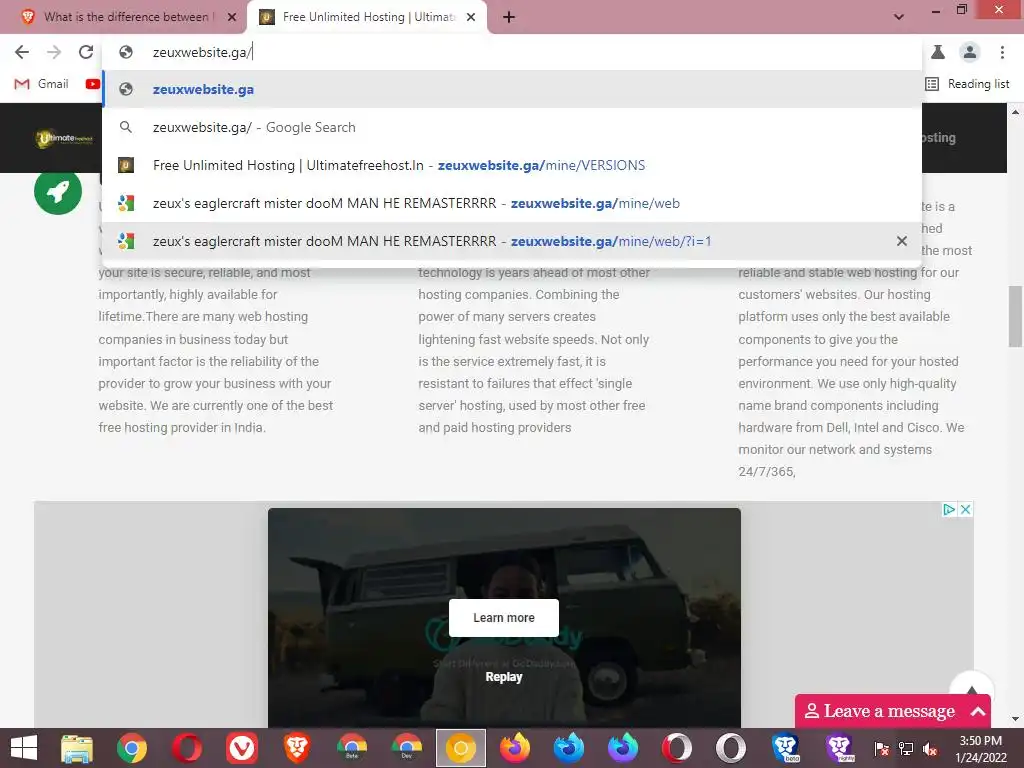
Task: Expand the chat widget with the chevron
Action: pos(978,711)
